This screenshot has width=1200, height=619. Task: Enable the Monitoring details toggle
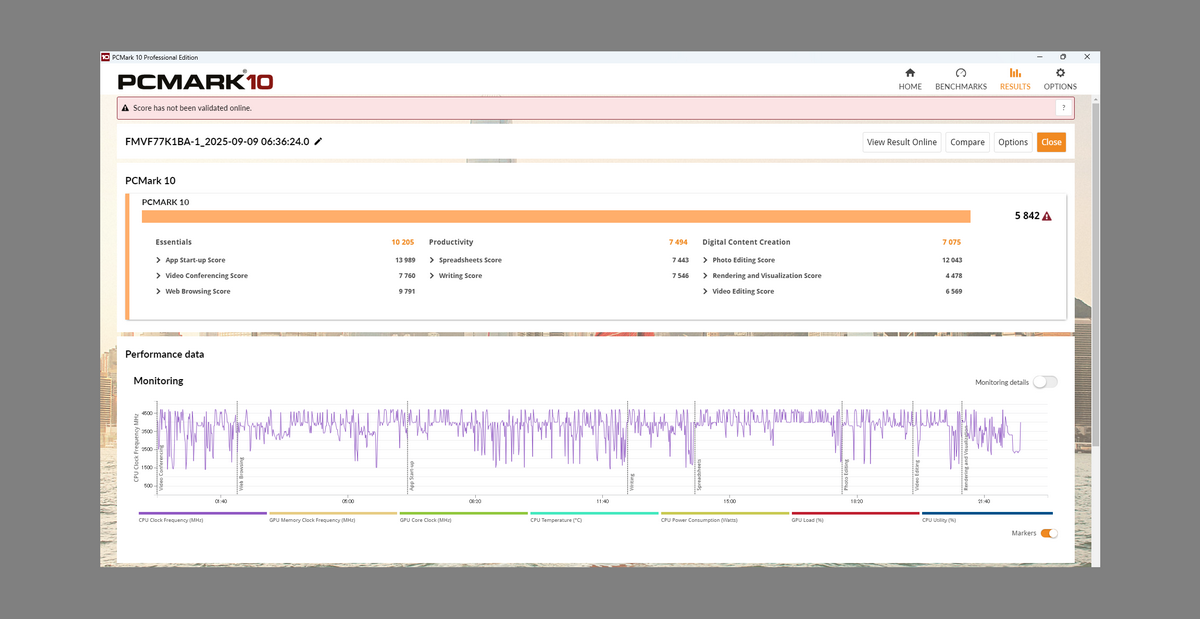pos(1045,382)
